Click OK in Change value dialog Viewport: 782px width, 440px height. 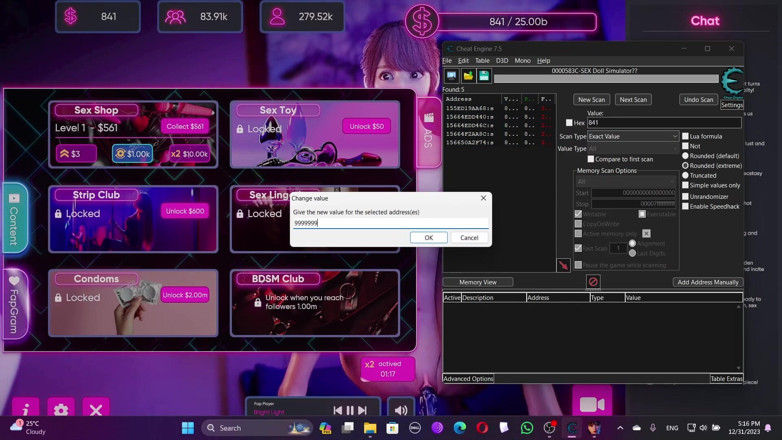coord(428,237)
